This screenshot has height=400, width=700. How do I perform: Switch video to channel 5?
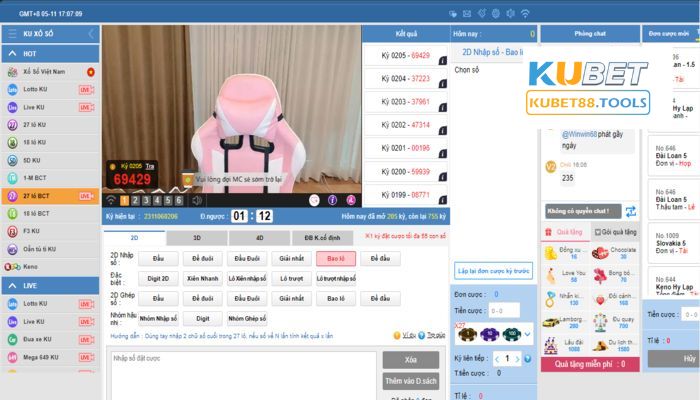point(168,200)
